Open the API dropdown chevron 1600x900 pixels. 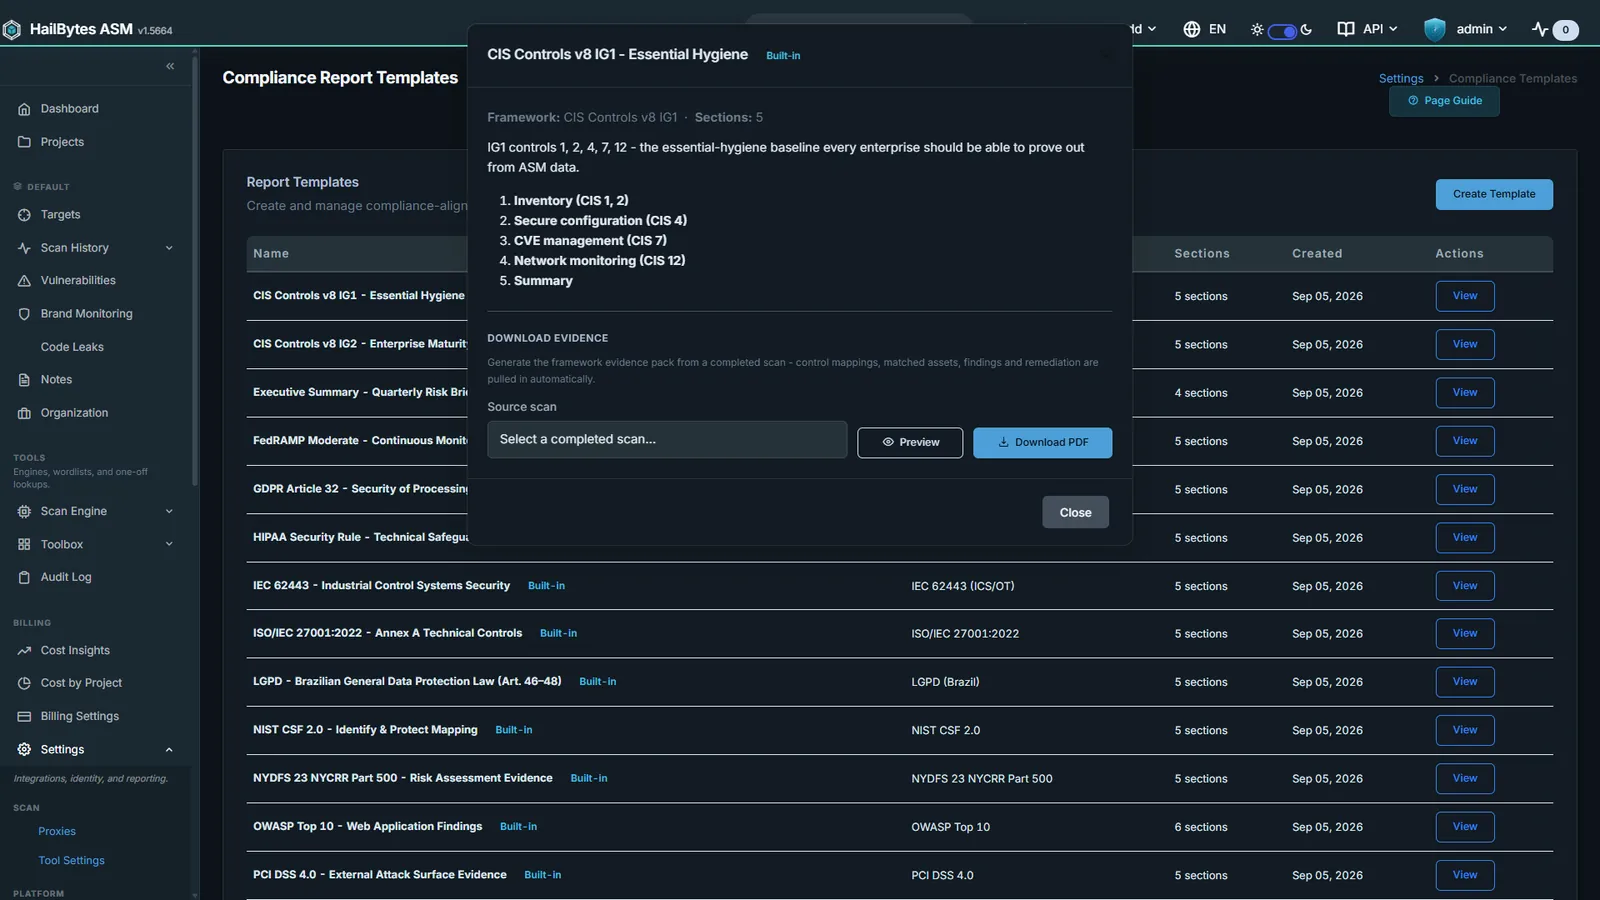1393,29
